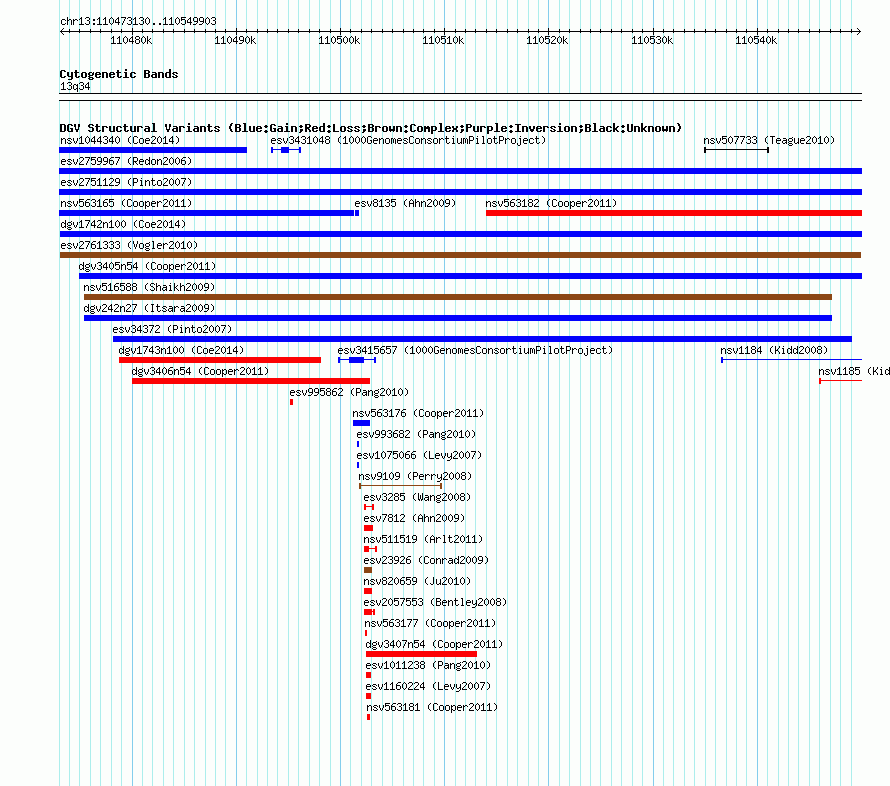Click the esv2759967 (Redon2006) label
Image resolution: width=890 pixels, height=786 pixels.
pos(126,161)
